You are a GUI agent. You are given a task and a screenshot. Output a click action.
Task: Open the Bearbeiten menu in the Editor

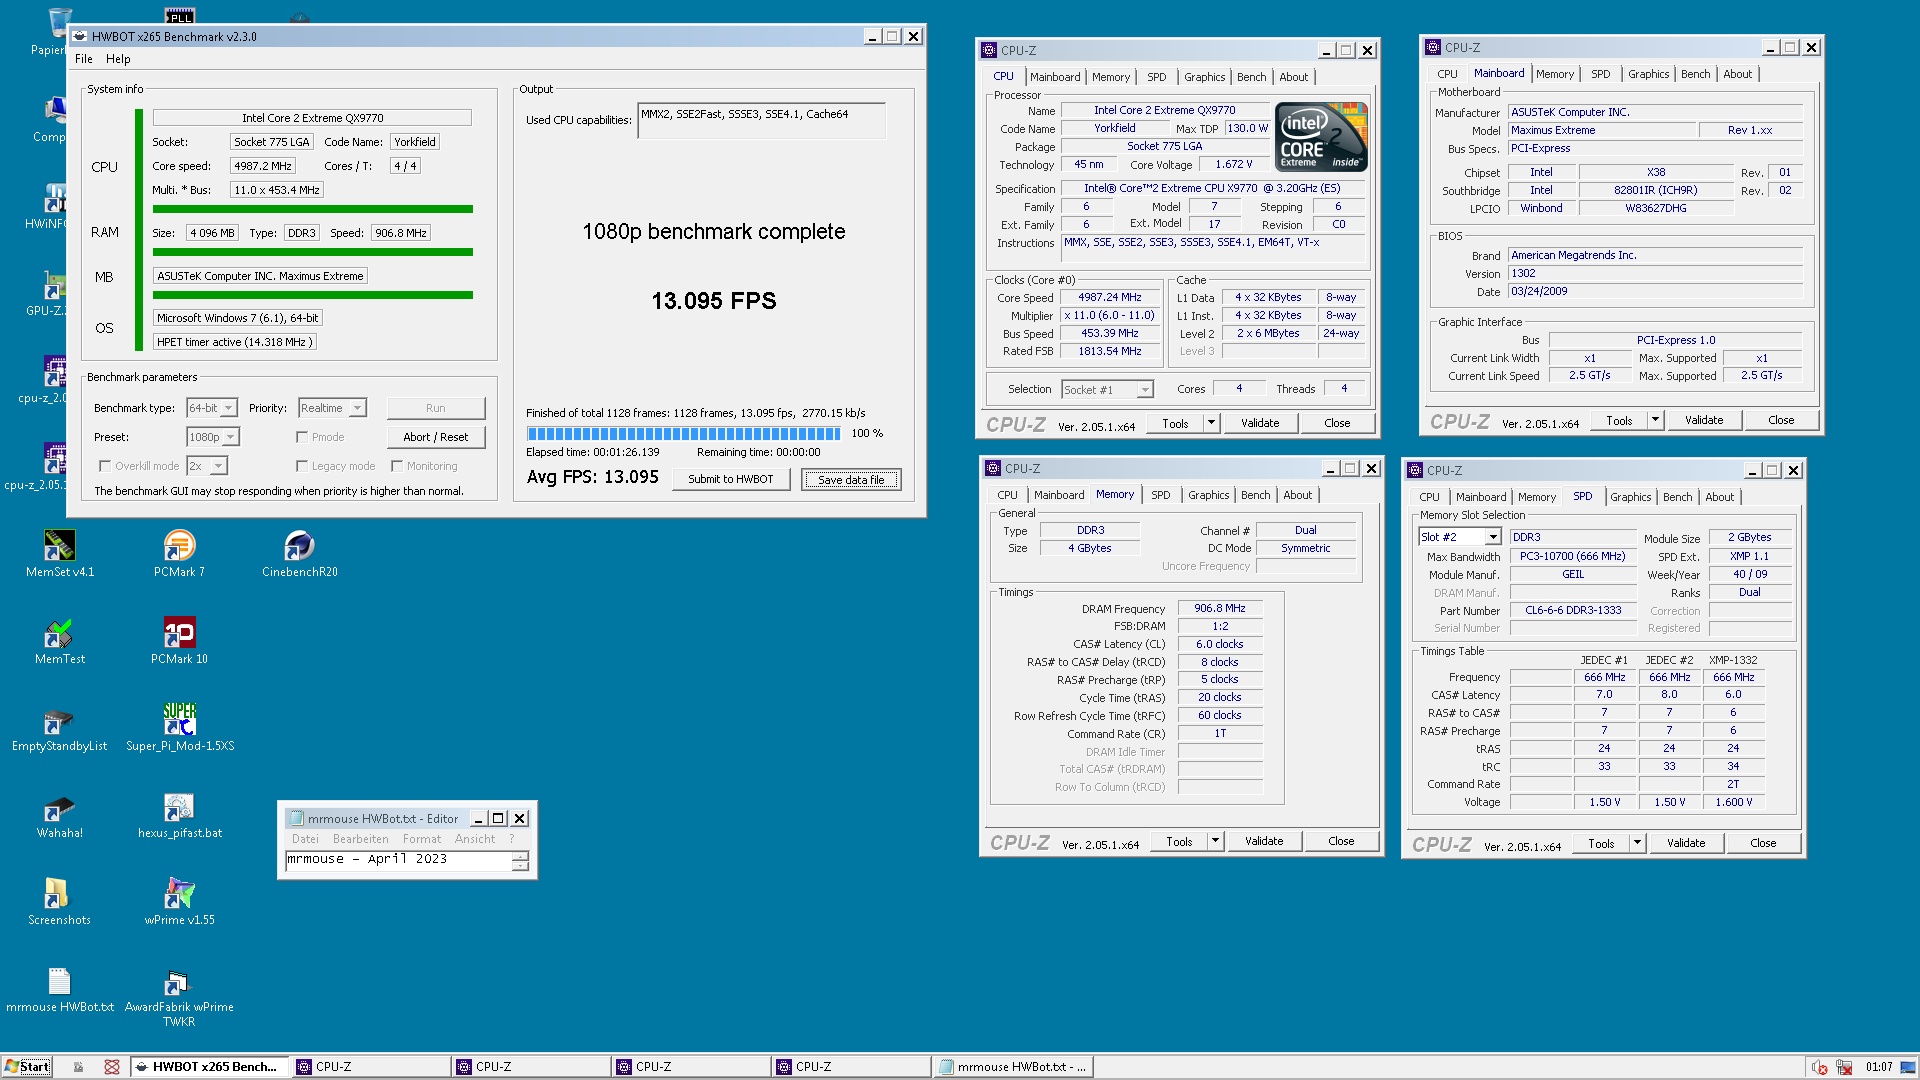tap(360, 839)
